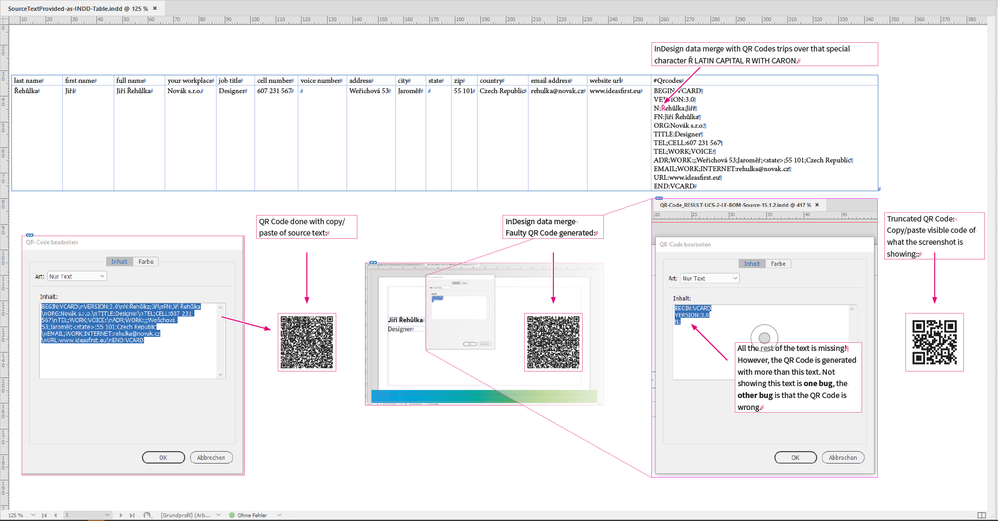Image resolution: width=998 pixels, height=521 pixels.
Task: Click the 'job title' header cell
Action: [x=235, y=81]
